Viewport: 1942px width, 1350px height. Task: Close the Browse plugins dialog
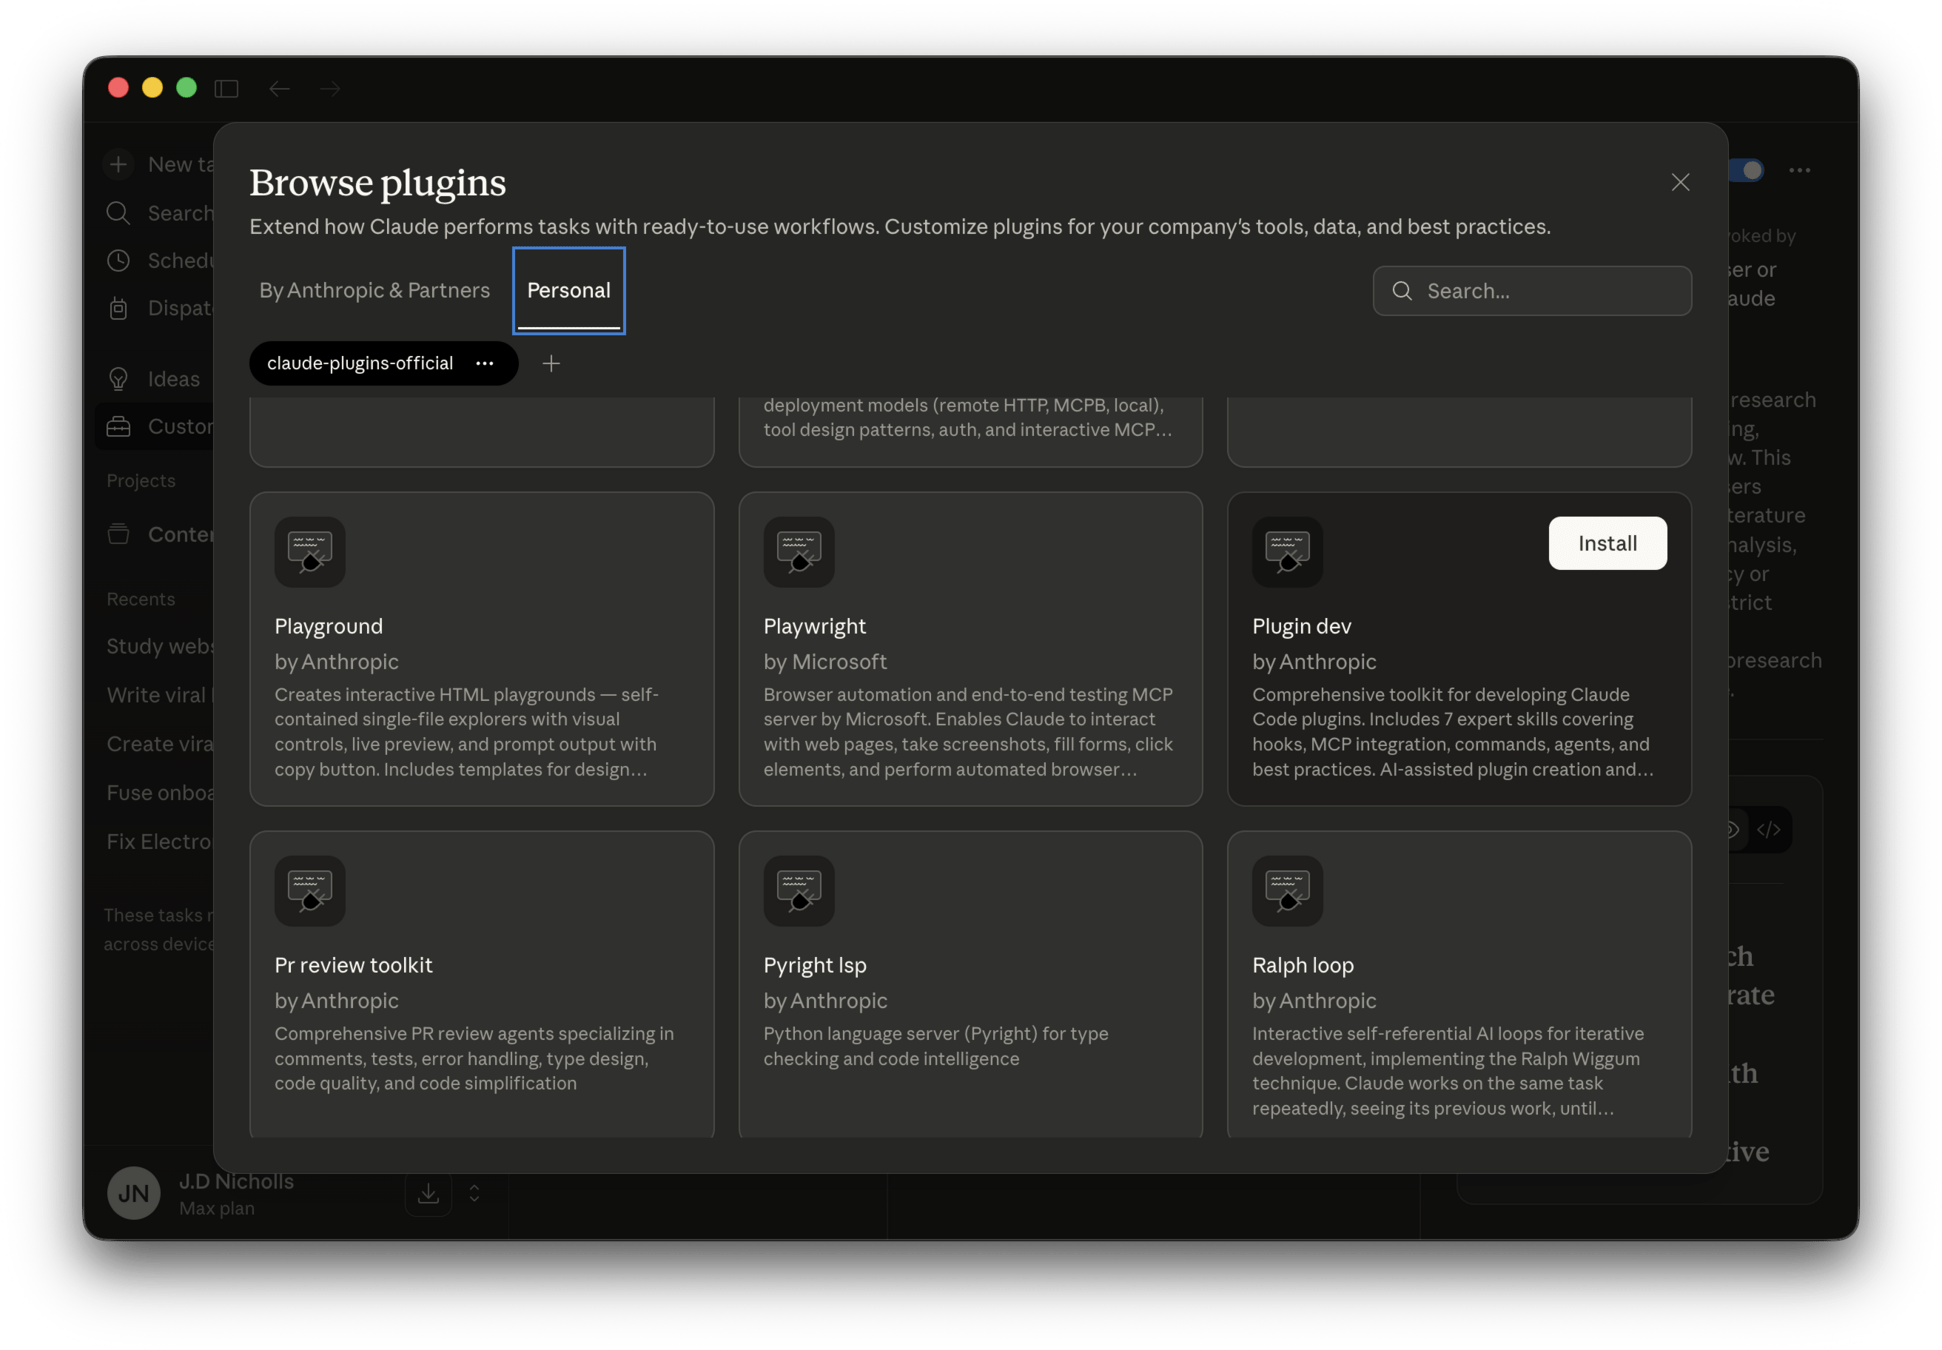point(1680,182)
